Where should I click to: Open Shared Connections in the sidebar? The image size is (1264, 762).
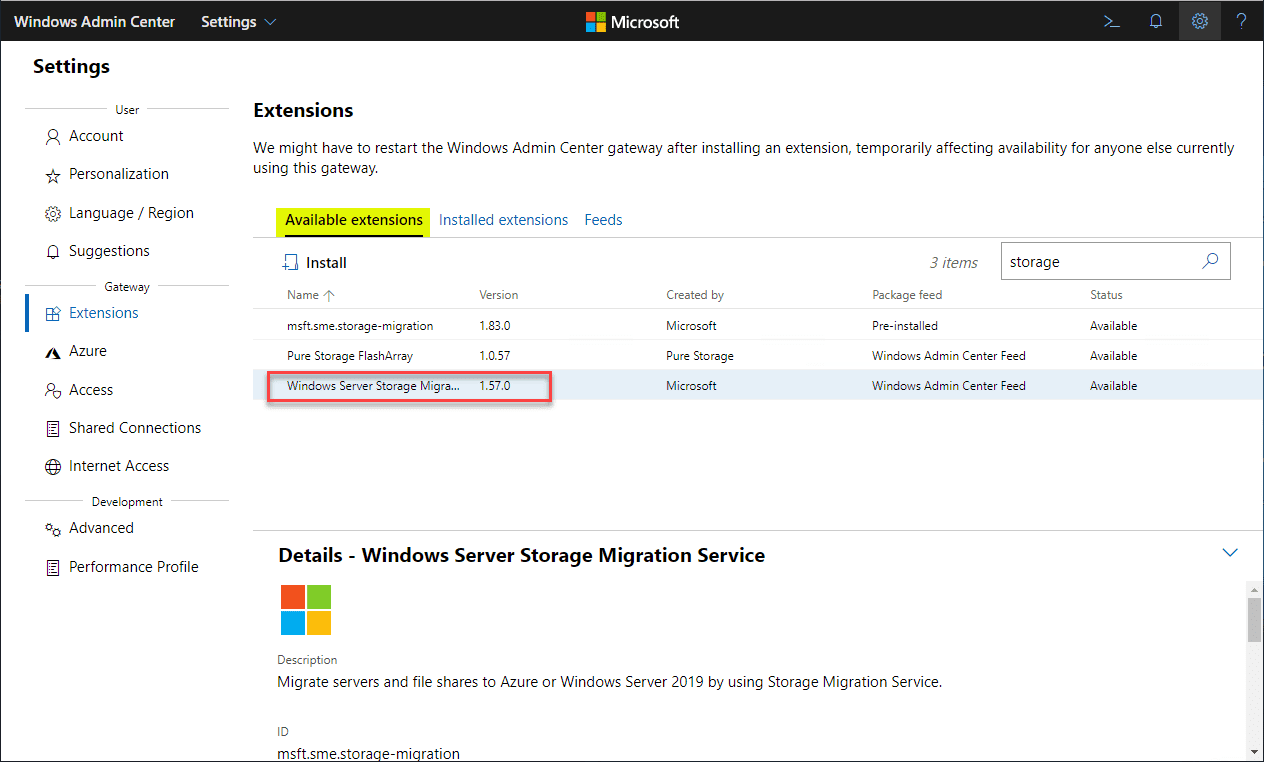[135, 428]
